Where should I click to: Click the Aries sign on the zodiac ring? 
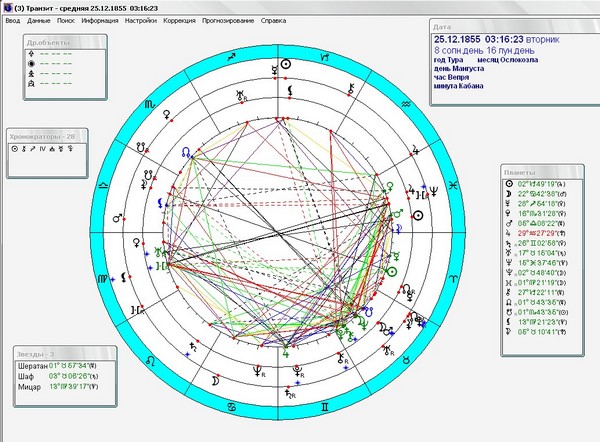[454, 279]
